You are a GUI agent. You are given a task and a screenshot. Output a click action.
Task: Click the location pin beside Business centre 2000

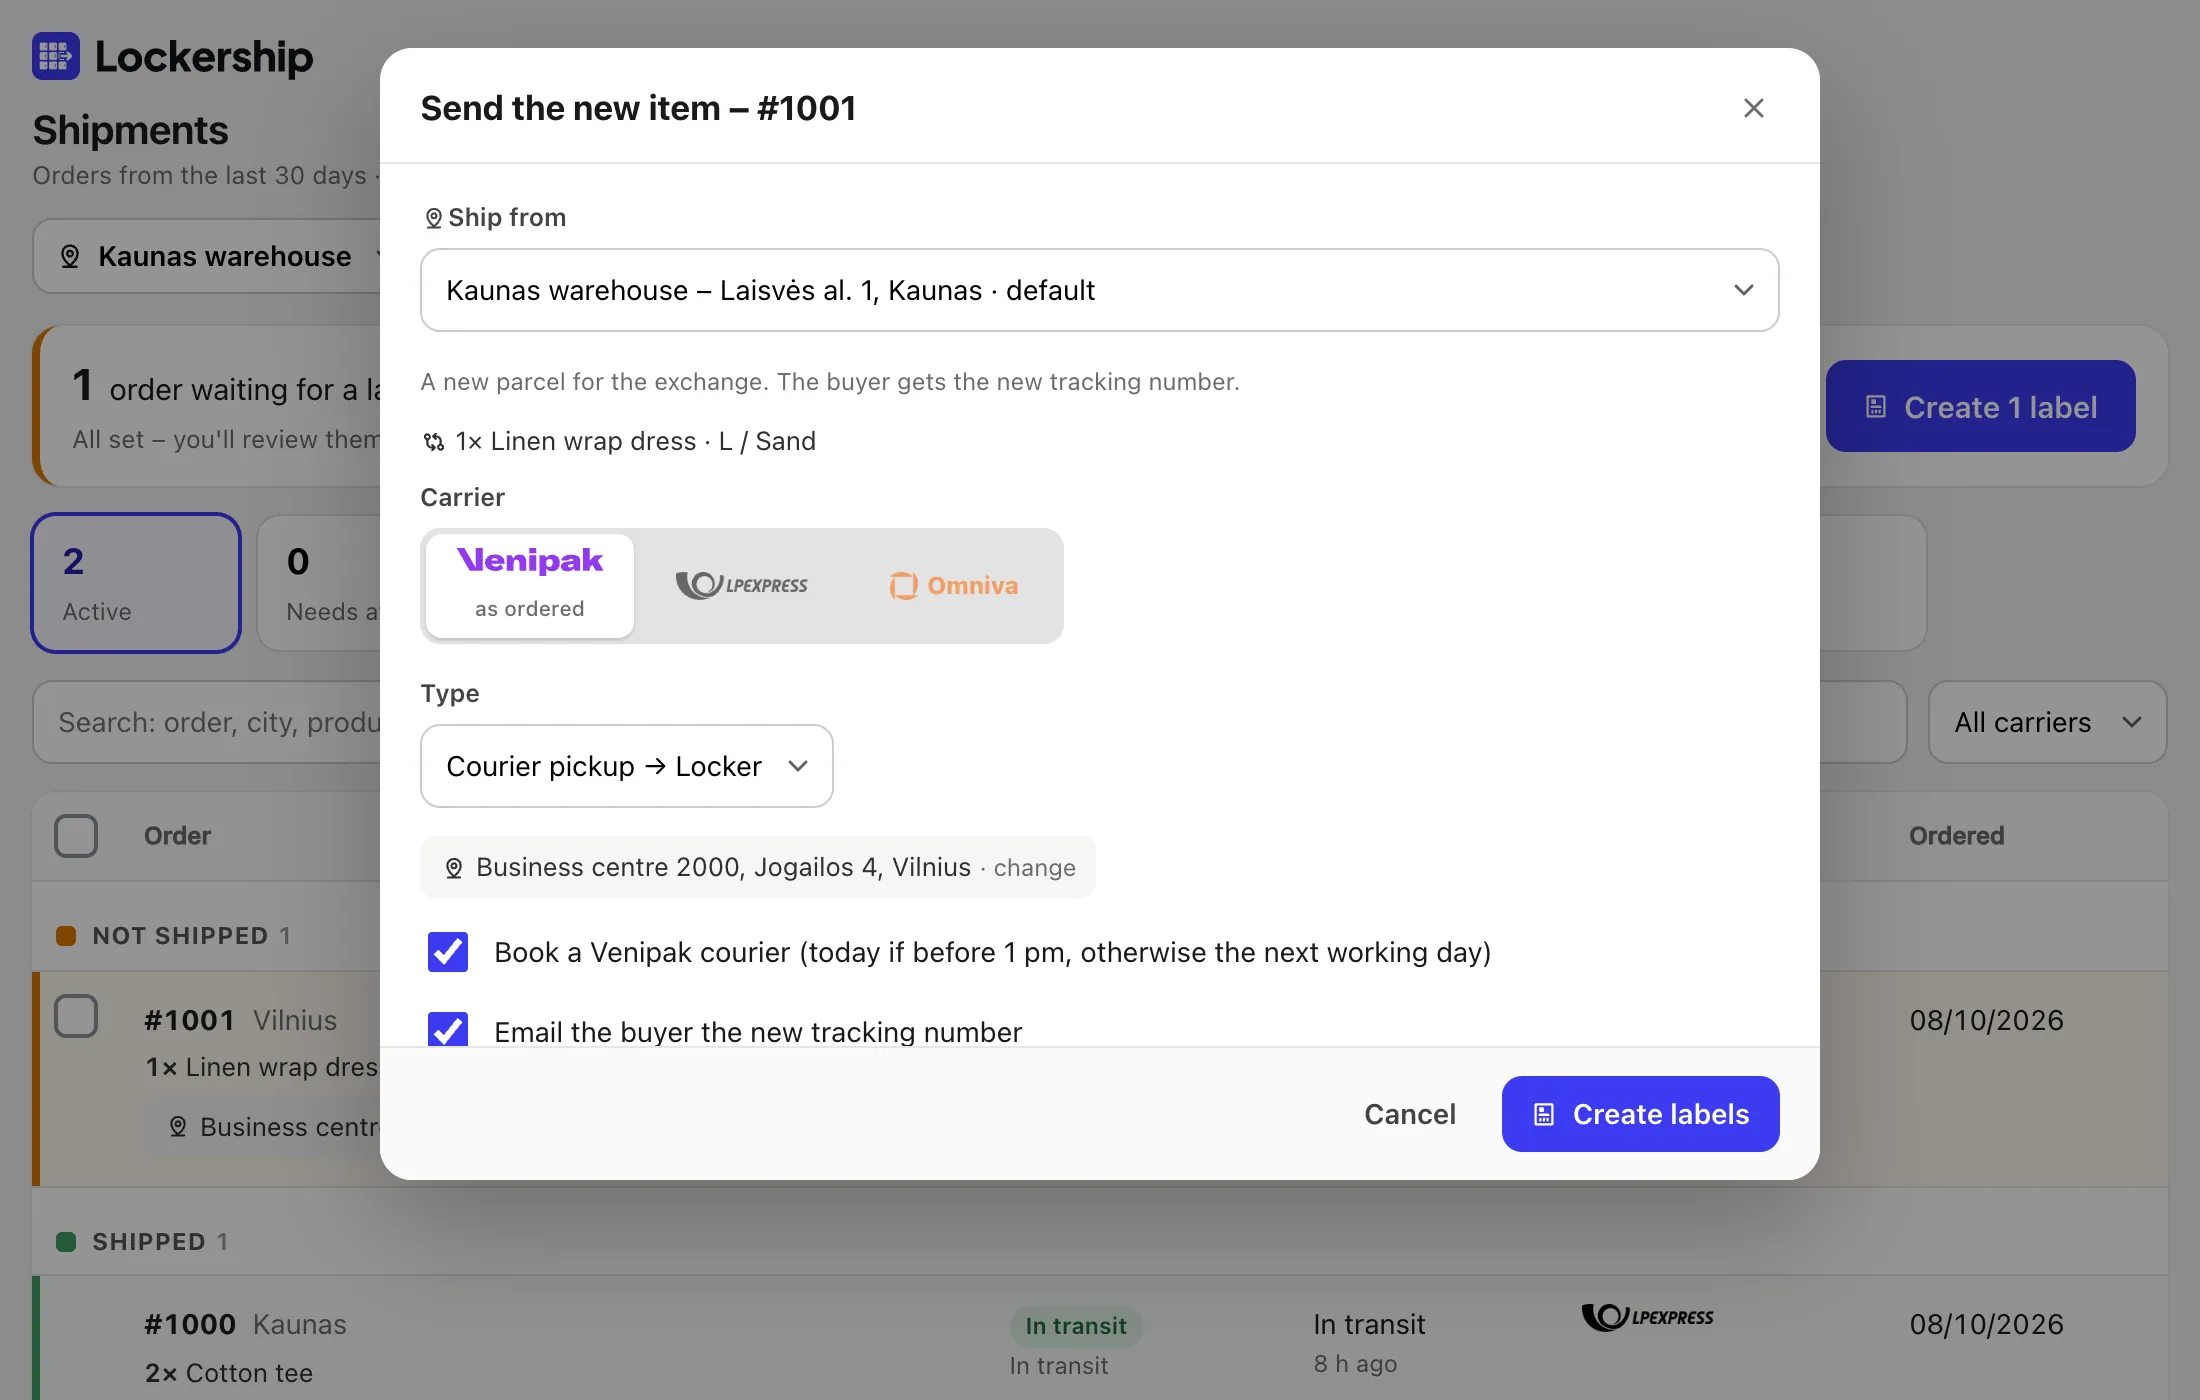[x=454, y=868]
